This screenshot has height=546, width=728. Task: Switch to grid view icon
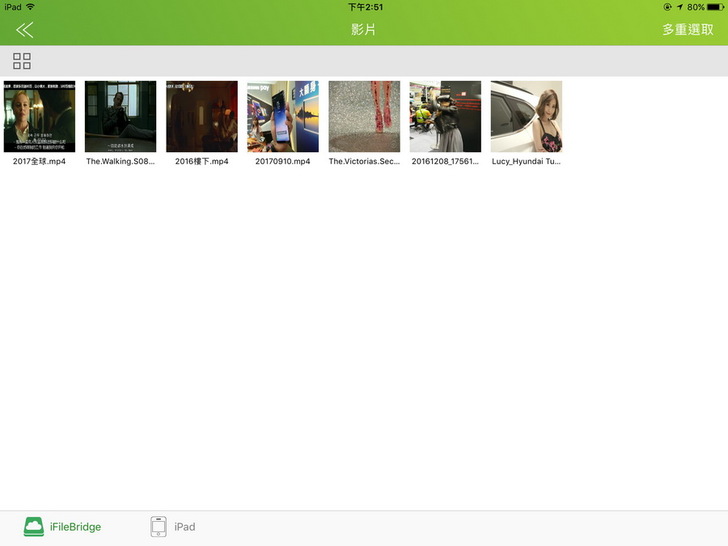click(x=22, y=61)
